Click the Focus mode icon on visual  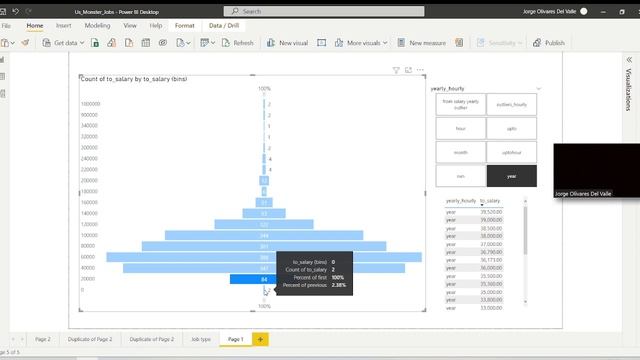(x=408, y=70)
